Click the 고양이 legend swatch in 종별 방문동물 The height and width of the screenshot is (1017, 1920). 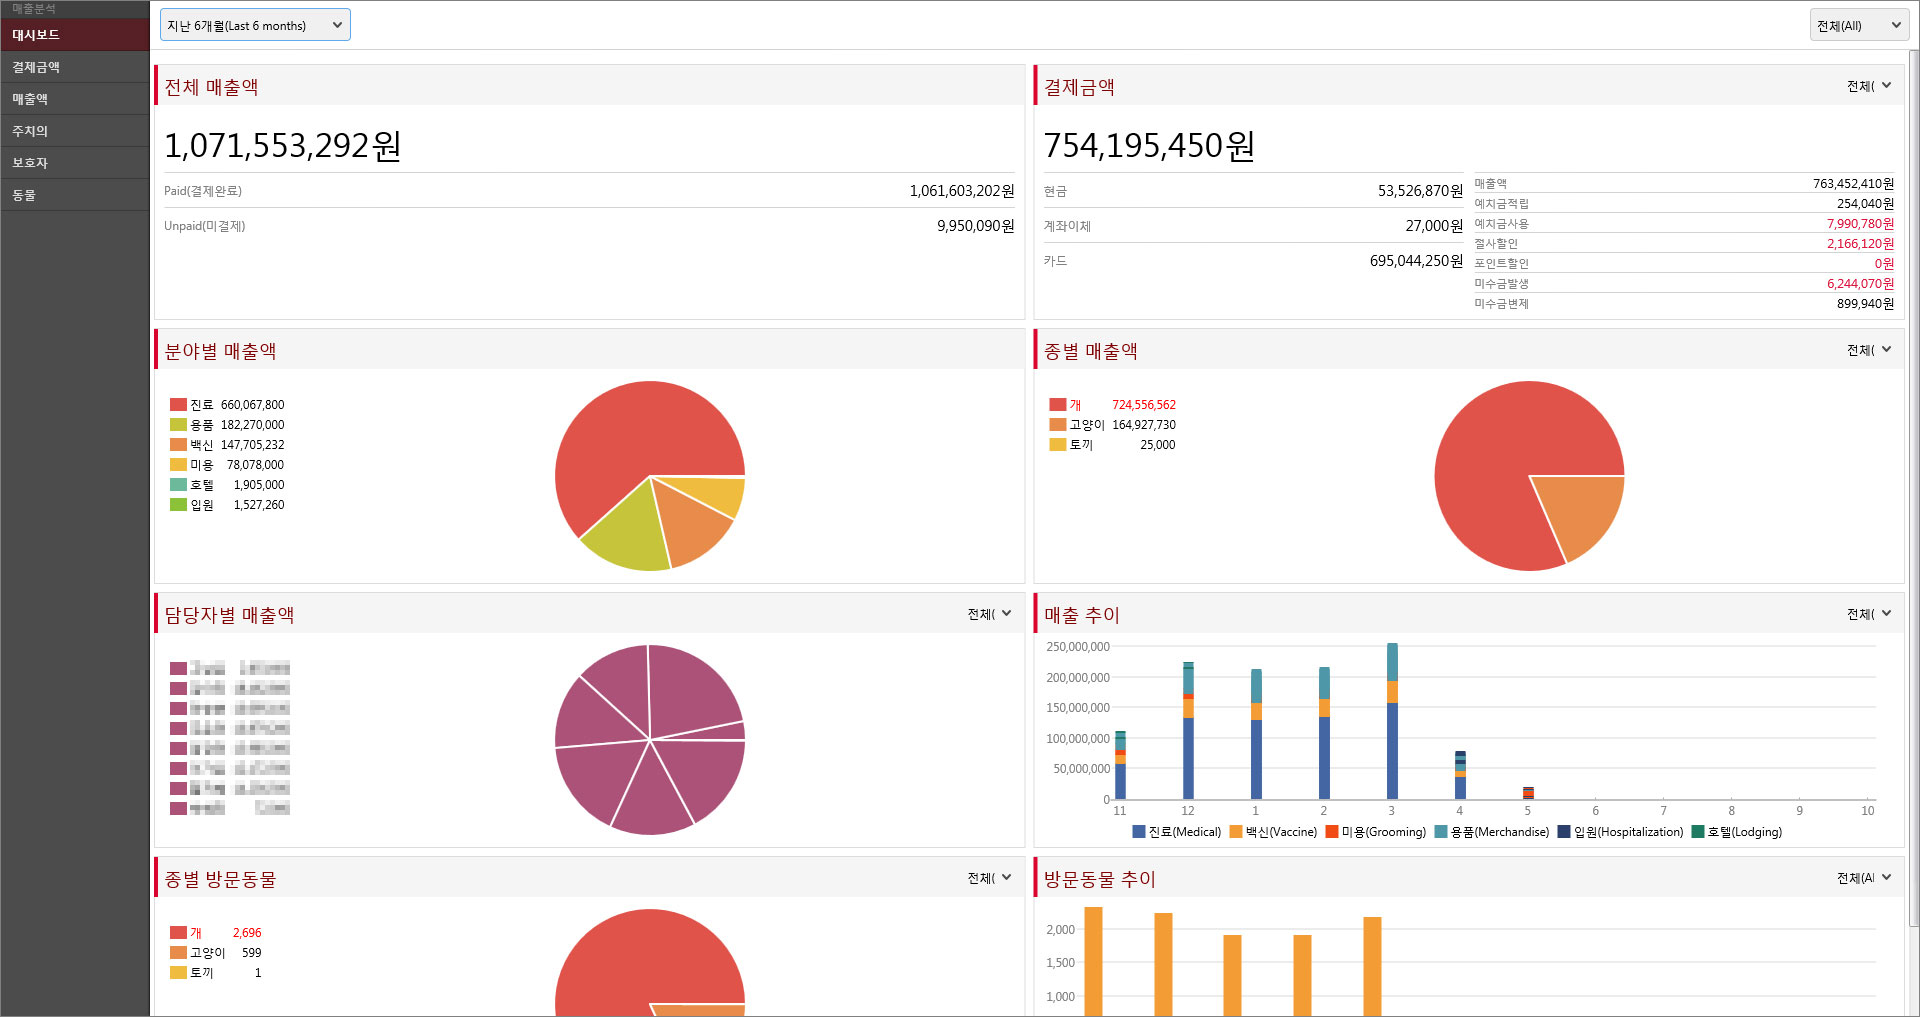click(x=178, y=953)
